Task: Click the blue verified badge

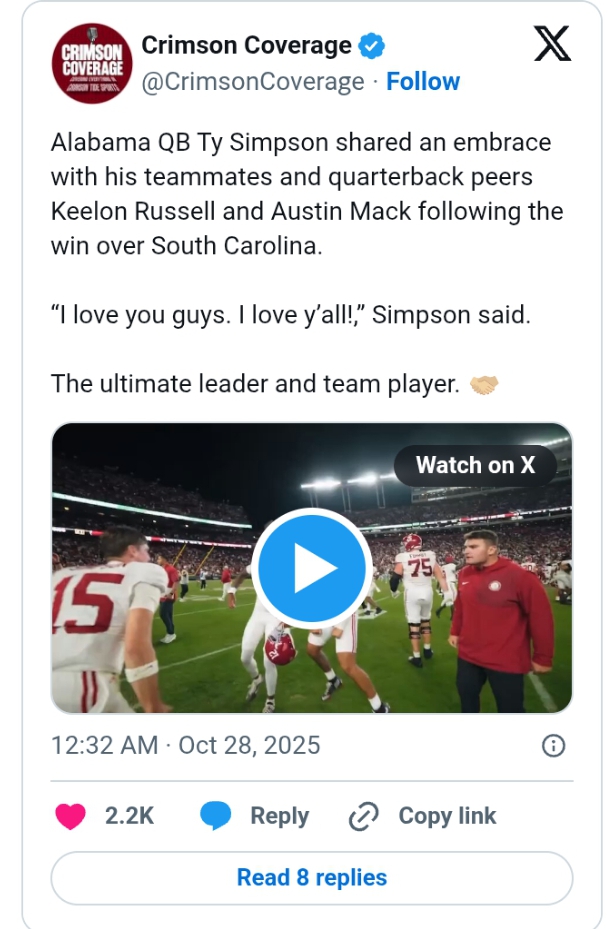Action: (372, 46)
